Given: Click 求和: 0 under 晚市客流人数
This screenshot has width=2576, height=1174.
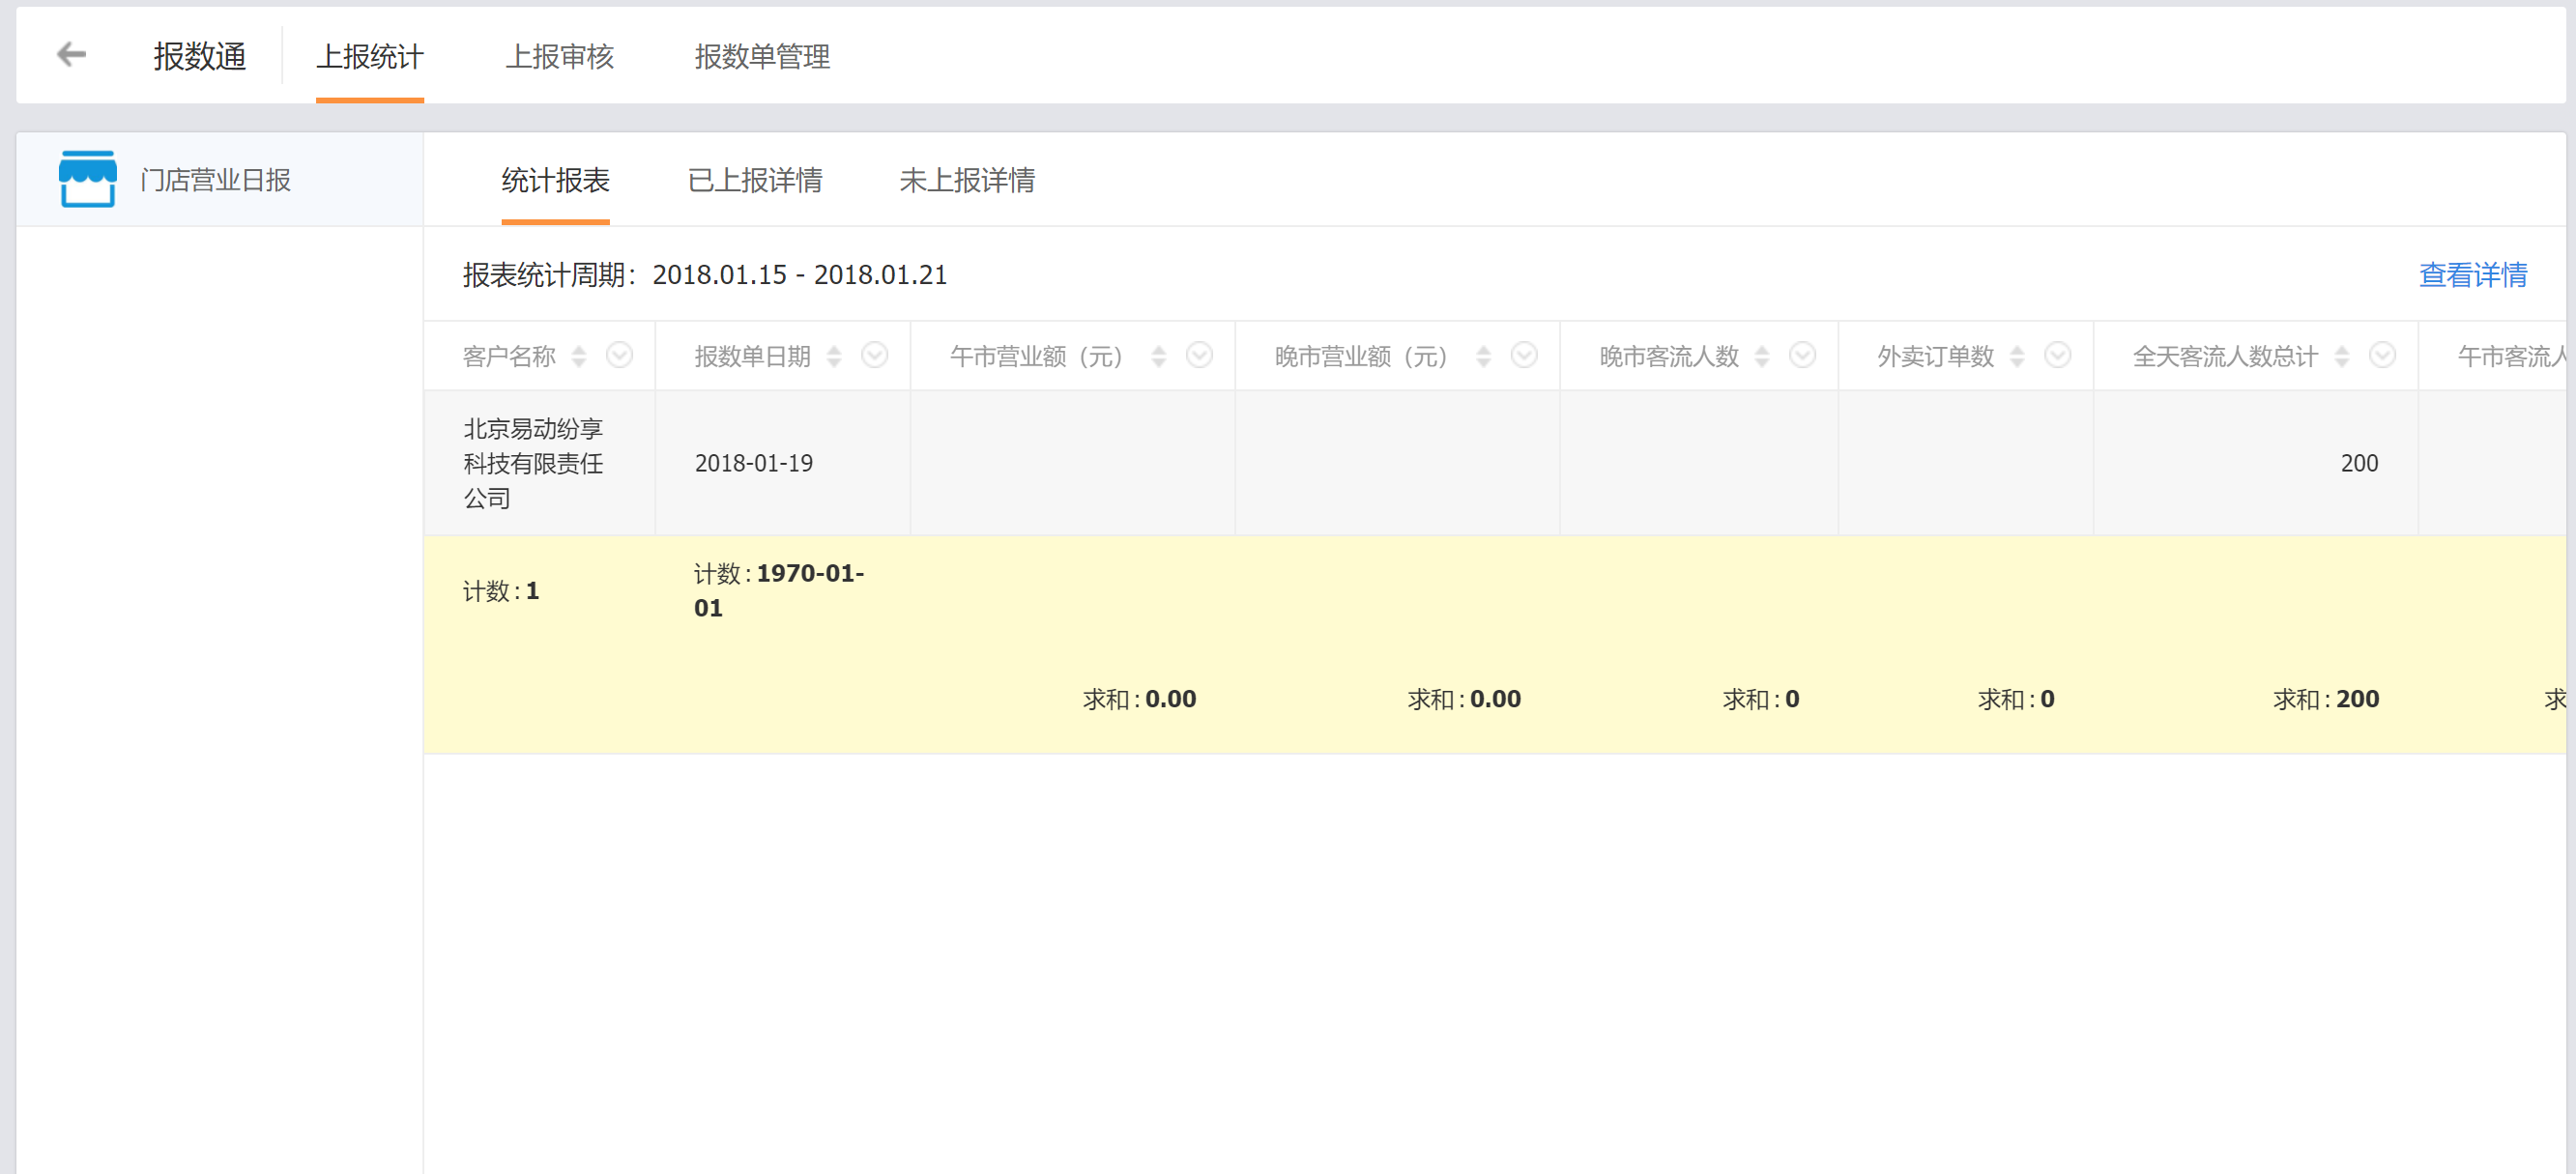Looking at the screenshot, I should [x=1760, y=699].
